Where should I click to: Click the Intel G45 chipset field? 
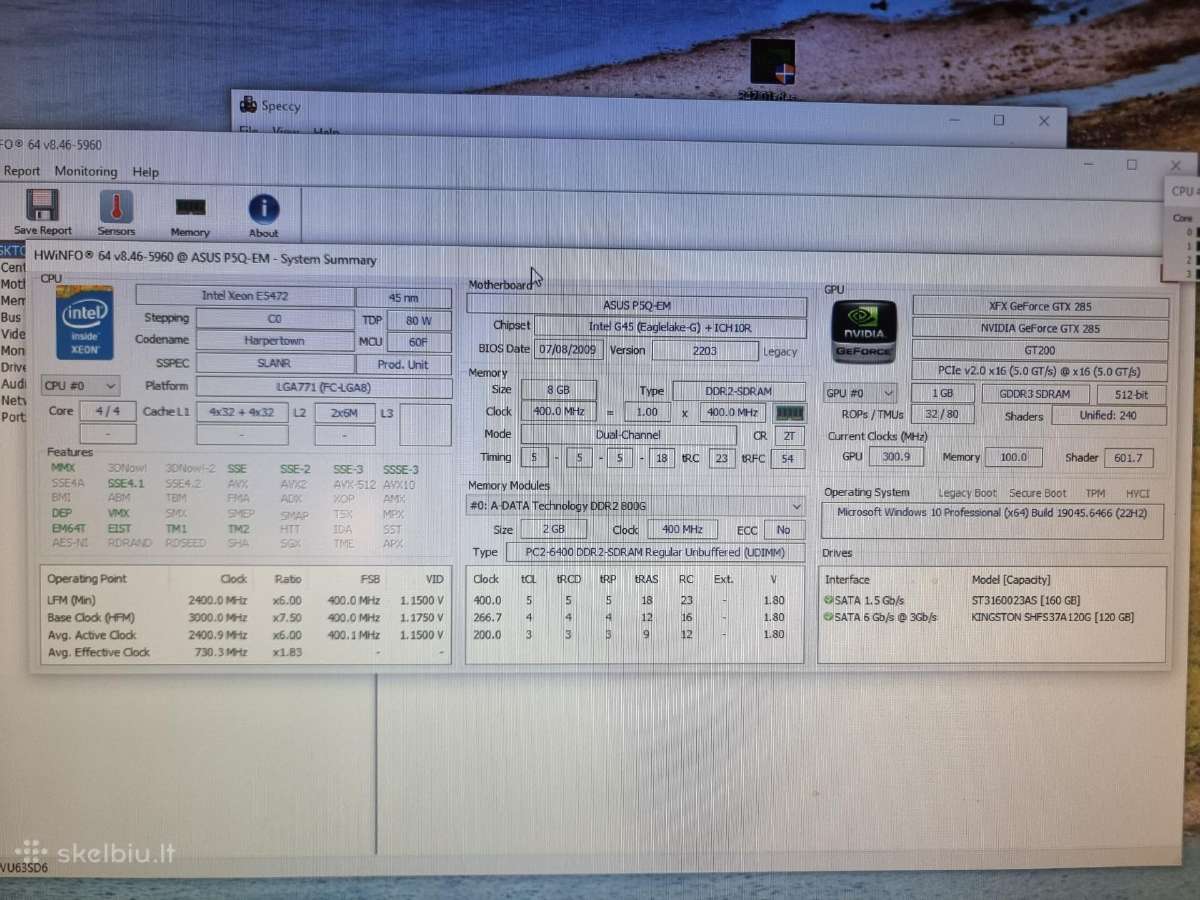670,327
